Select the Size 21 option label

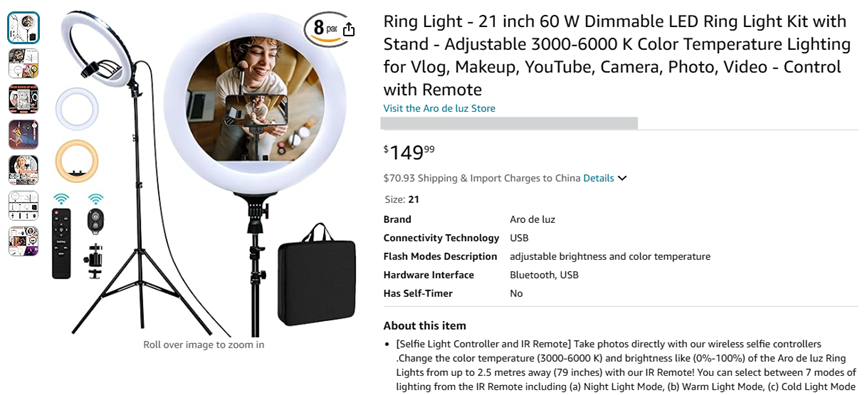coord(402,200)
